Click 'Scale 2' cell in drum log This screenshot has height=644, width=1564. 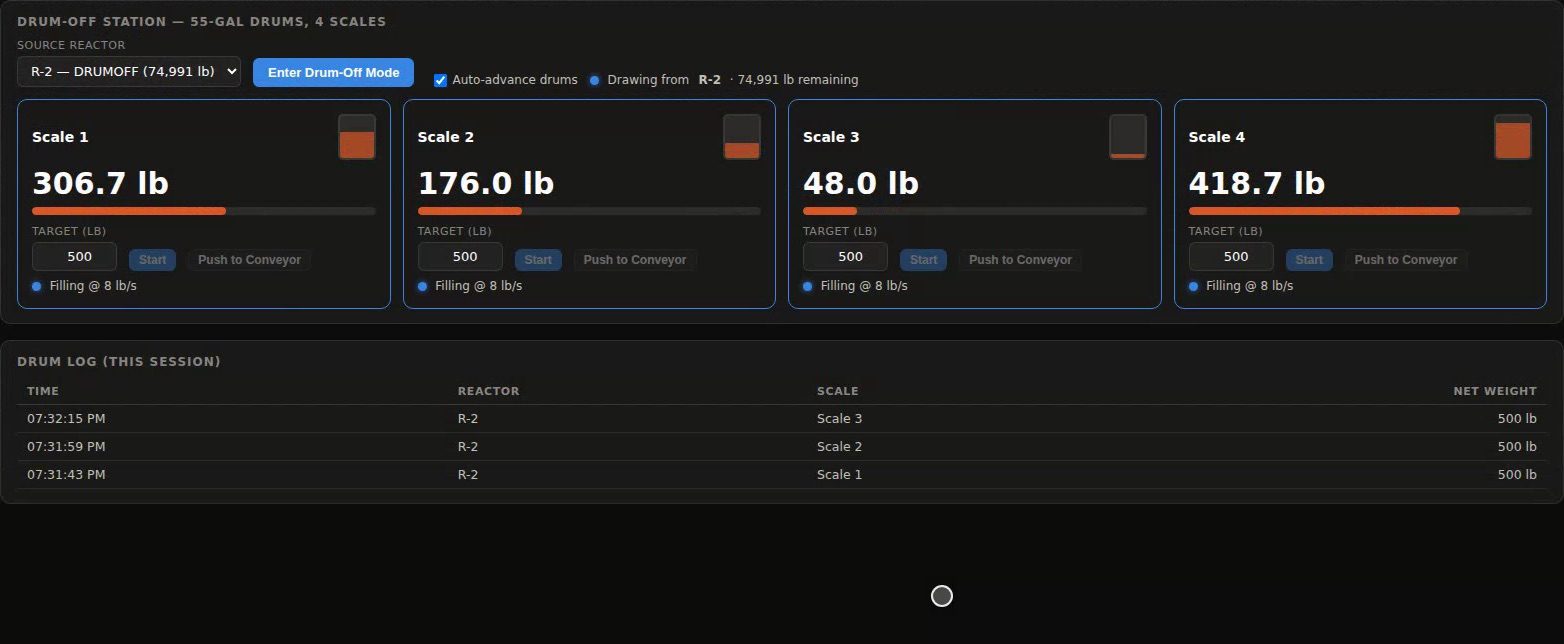point(840,447)
